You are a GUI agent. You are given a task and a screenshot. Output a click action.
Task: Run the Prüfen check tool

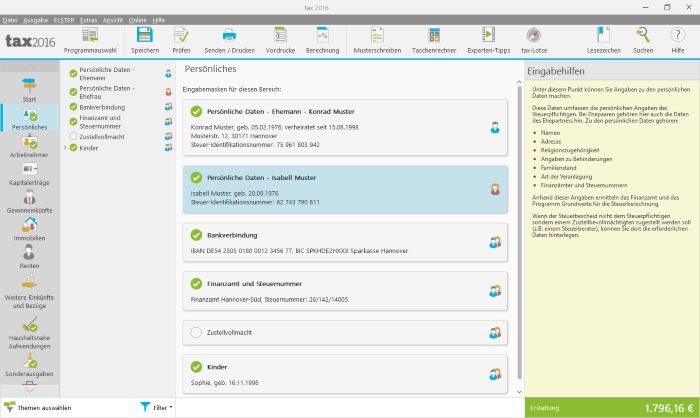(x=181, y=41)
